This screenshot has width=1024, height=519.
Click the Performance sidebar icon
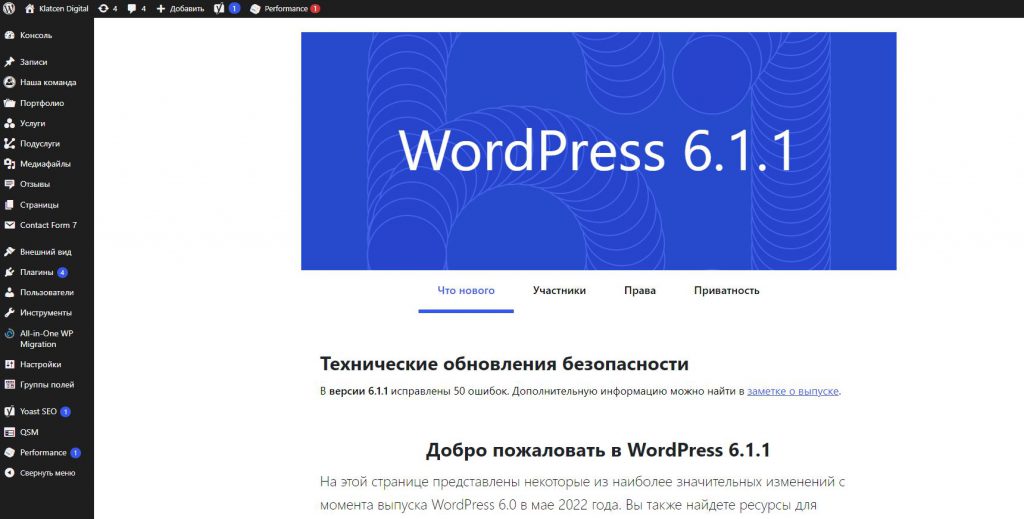click(x=9, y=452)
